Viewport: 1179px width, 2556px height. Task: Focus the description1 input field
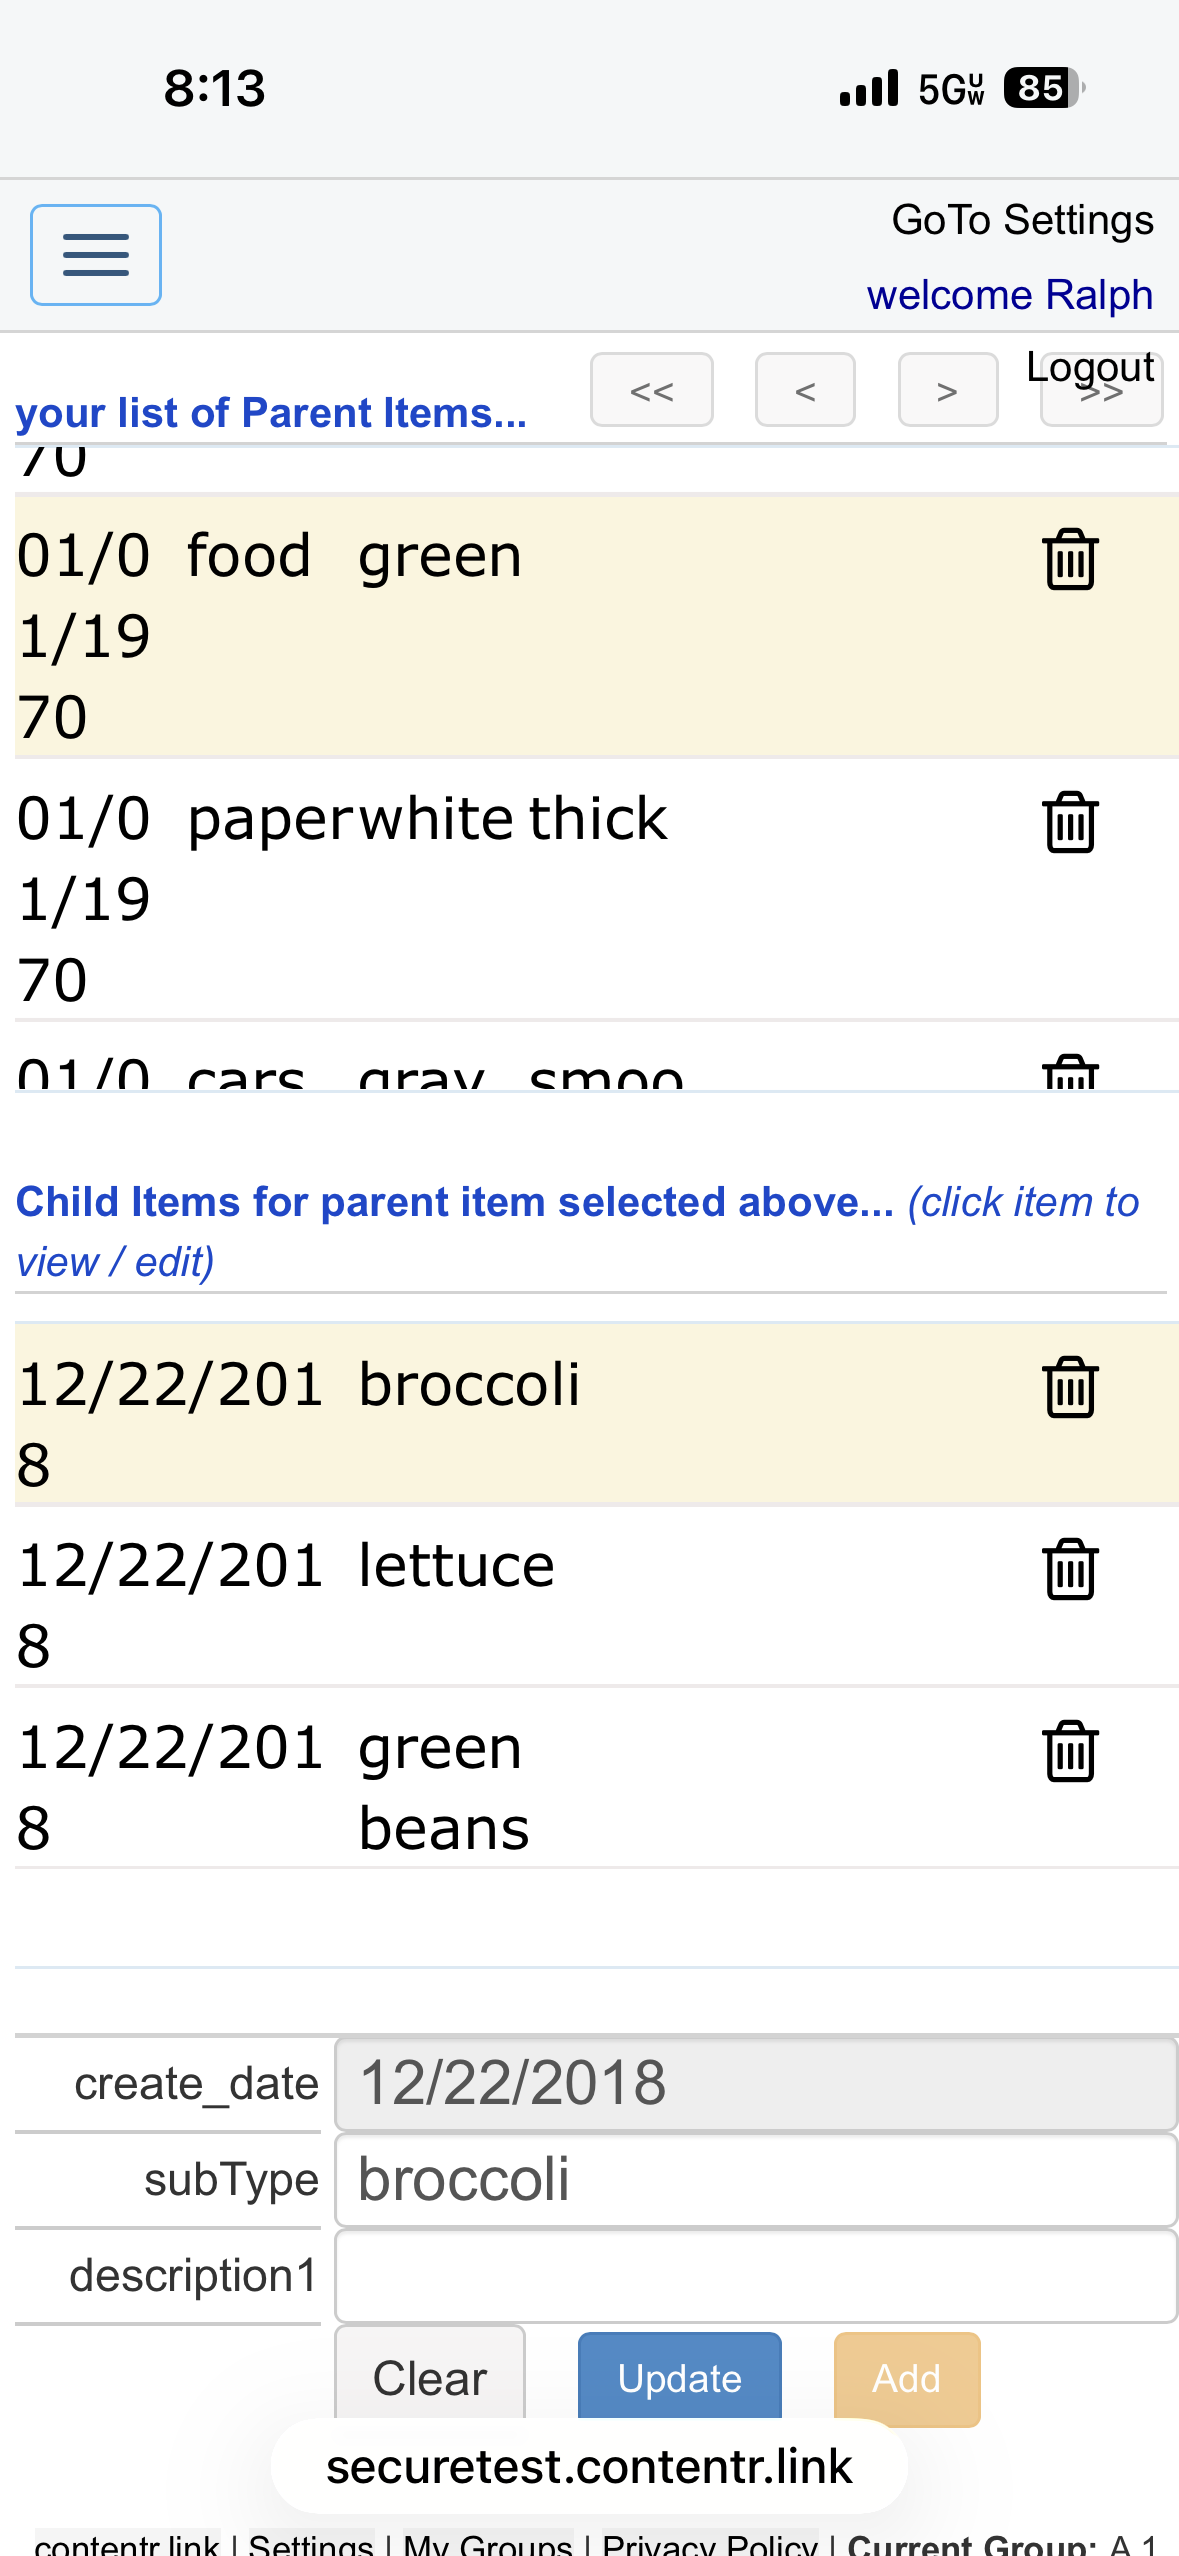pyautogui.click(x=755, y=2276)
